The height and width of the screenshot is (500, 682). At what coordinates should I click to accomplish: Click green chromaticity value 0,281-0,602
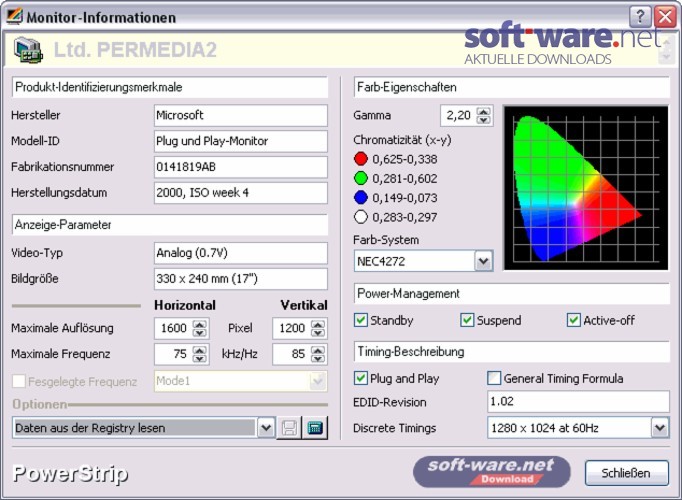click(x=405, y=178)
